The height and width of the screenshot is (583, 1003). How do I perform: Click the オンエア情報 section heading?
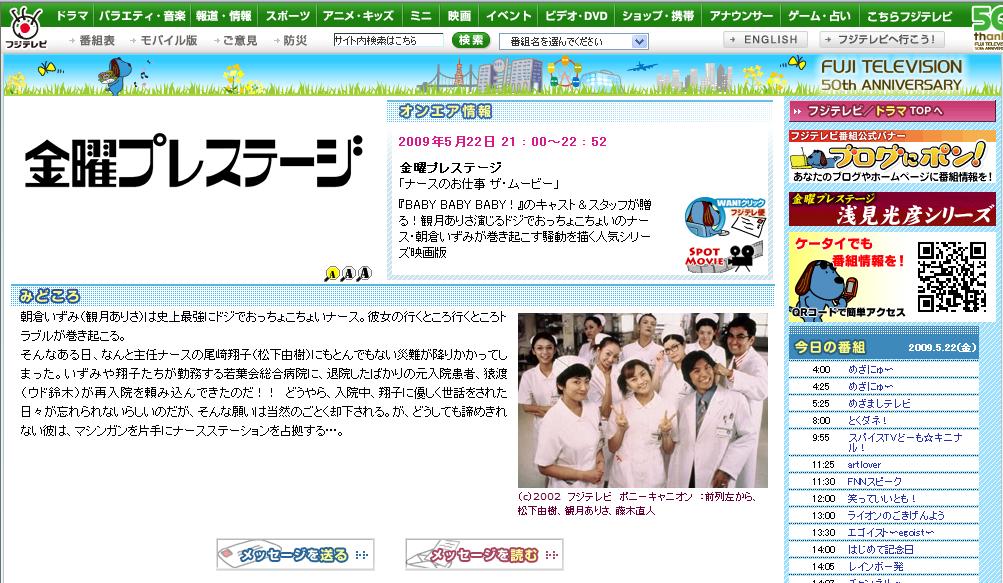(x=445, y=111)
